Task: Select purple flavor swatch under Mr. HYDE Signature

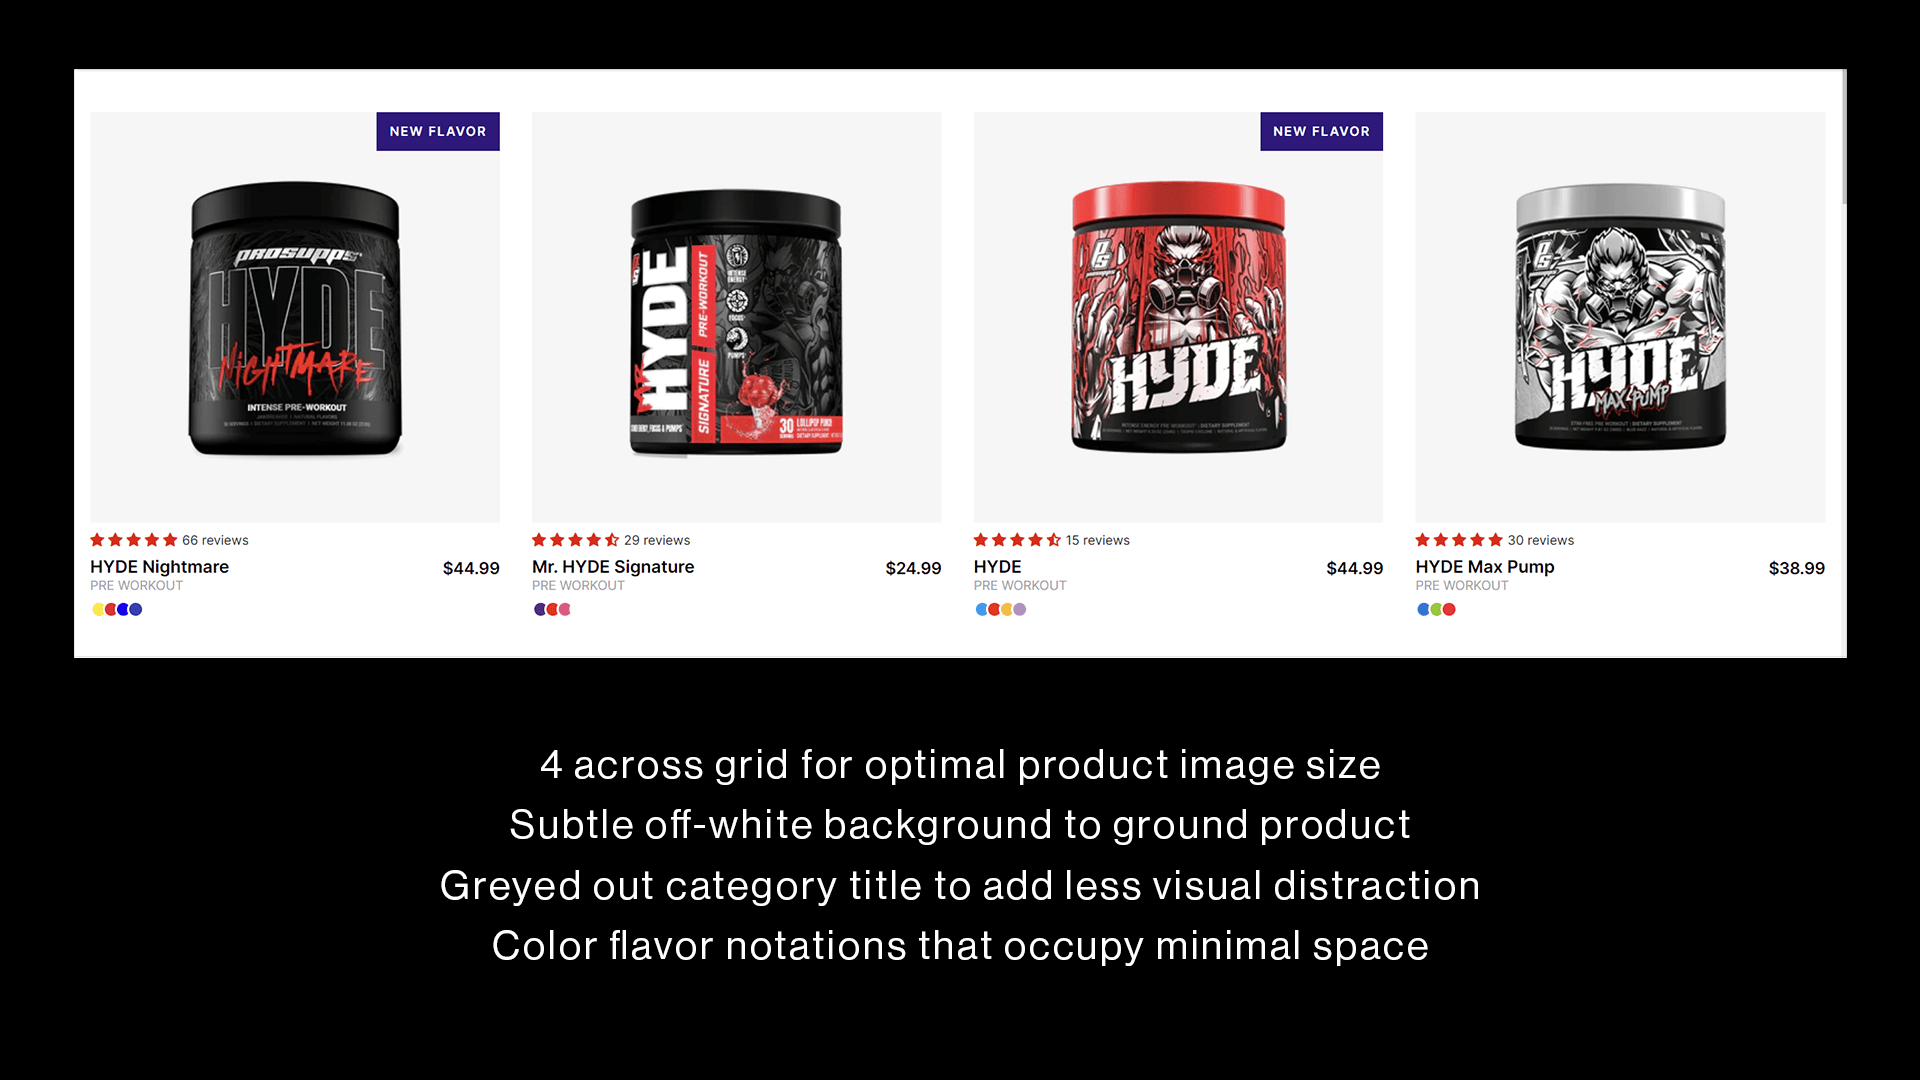Action: point(540,609)
